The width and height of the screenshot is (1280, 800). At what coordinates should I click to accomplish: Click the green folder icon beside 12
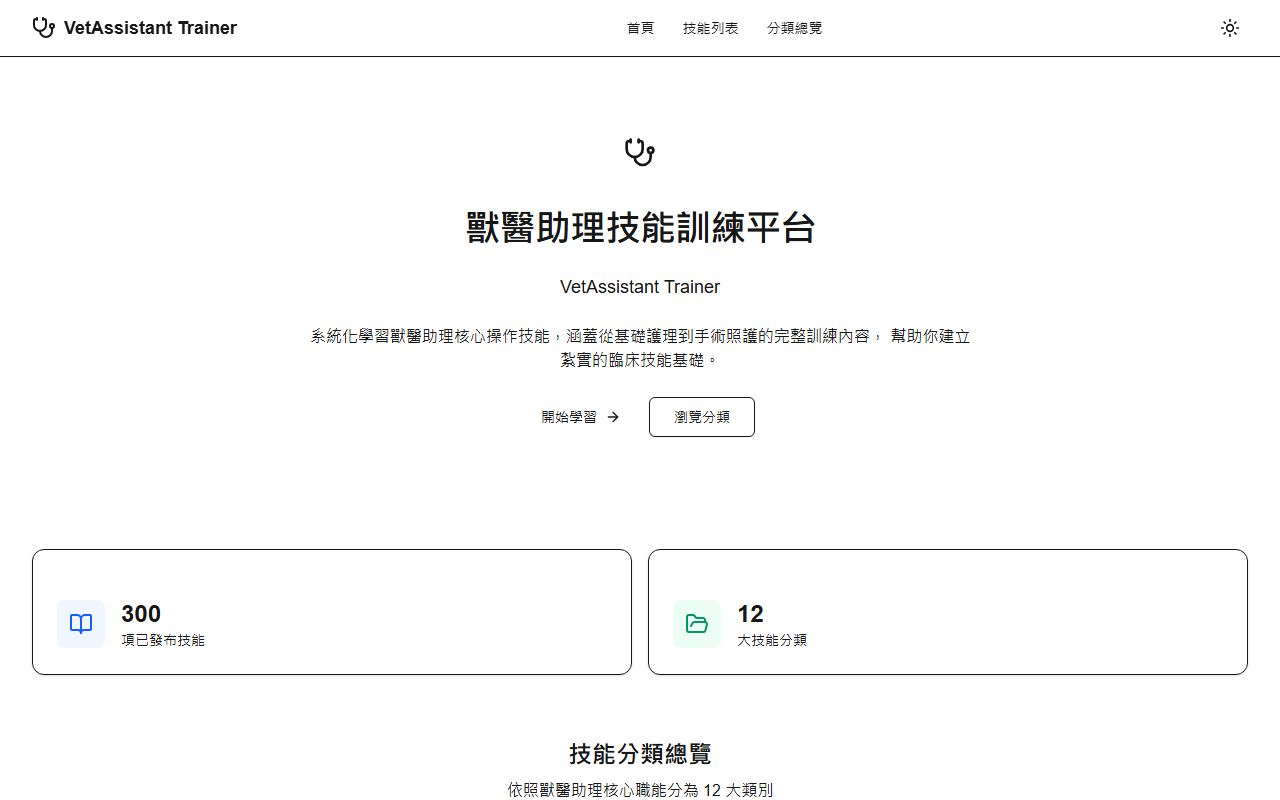pyautogui.click(x=697, y=624)
